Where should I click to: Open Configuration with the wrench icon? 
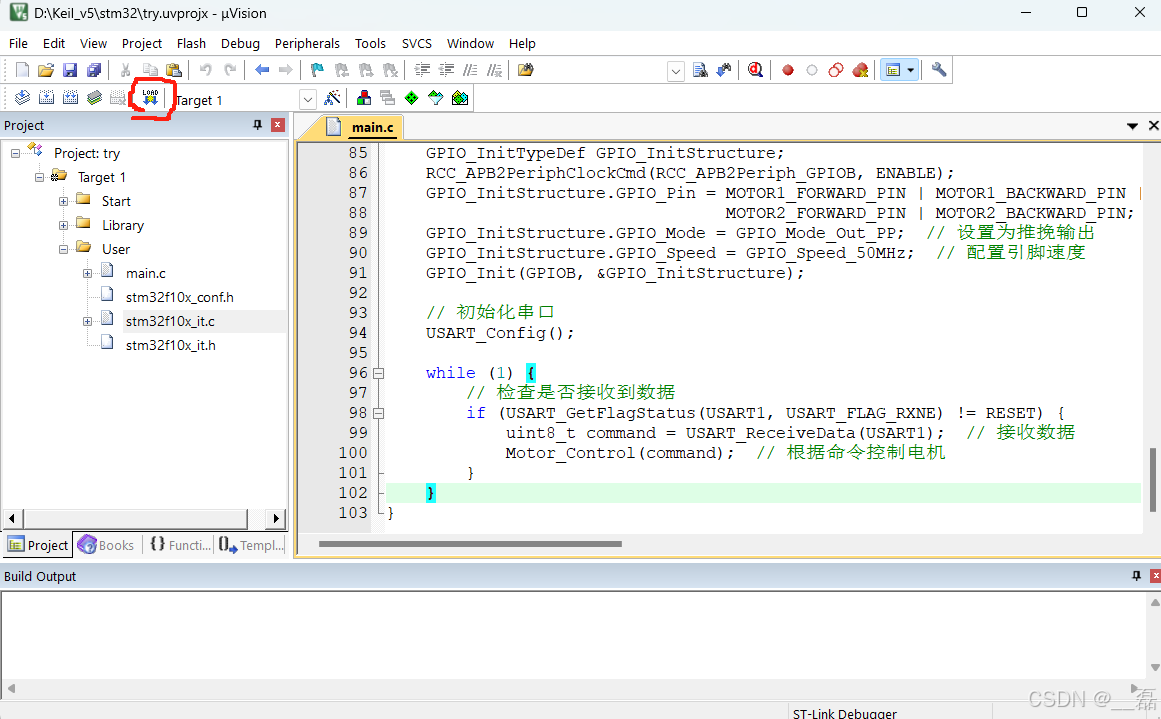pyautogui.click(x=939, y=70)
